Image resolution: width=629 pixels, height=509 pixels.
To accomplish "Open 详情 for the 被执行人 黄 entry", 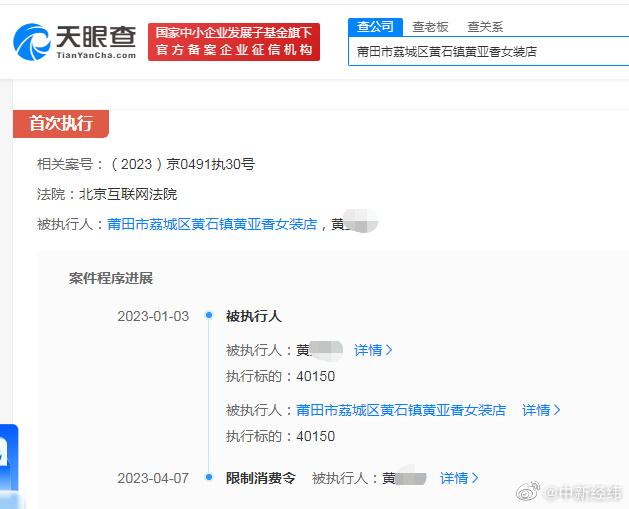I will point(373,350).
